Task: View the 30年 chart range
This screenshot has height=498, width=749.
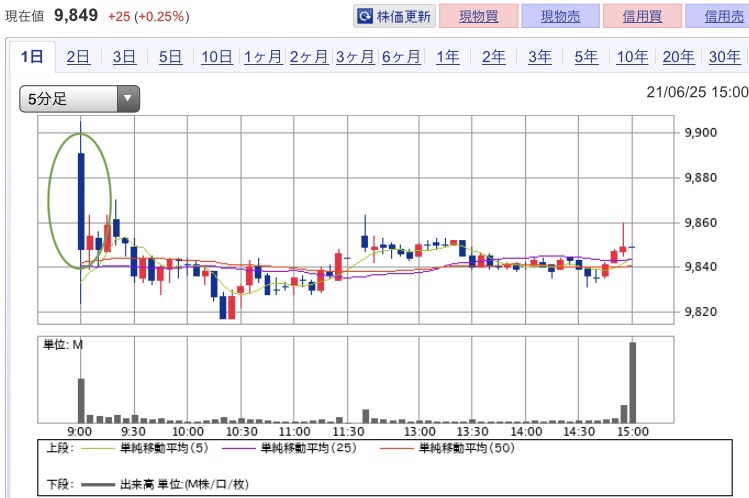Action: coord(725,57)
